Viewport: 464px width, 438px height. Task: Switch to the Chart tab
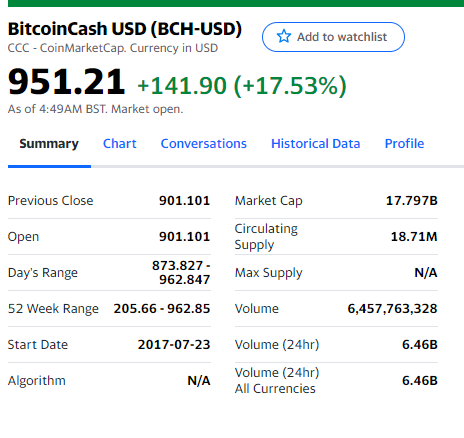point(120,144)
